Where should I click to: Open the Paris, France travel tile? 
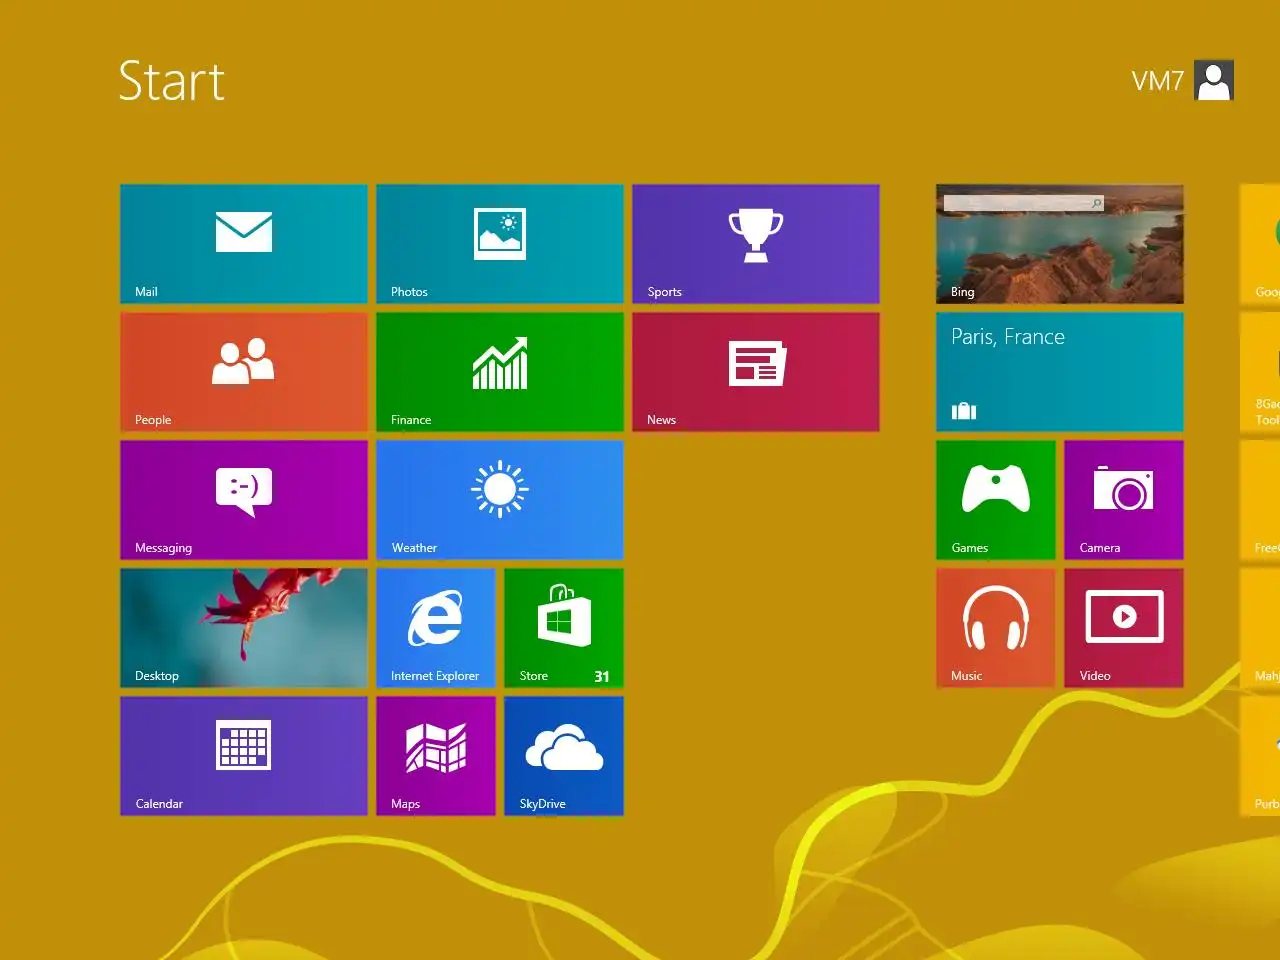click(x=1060, y=372)
